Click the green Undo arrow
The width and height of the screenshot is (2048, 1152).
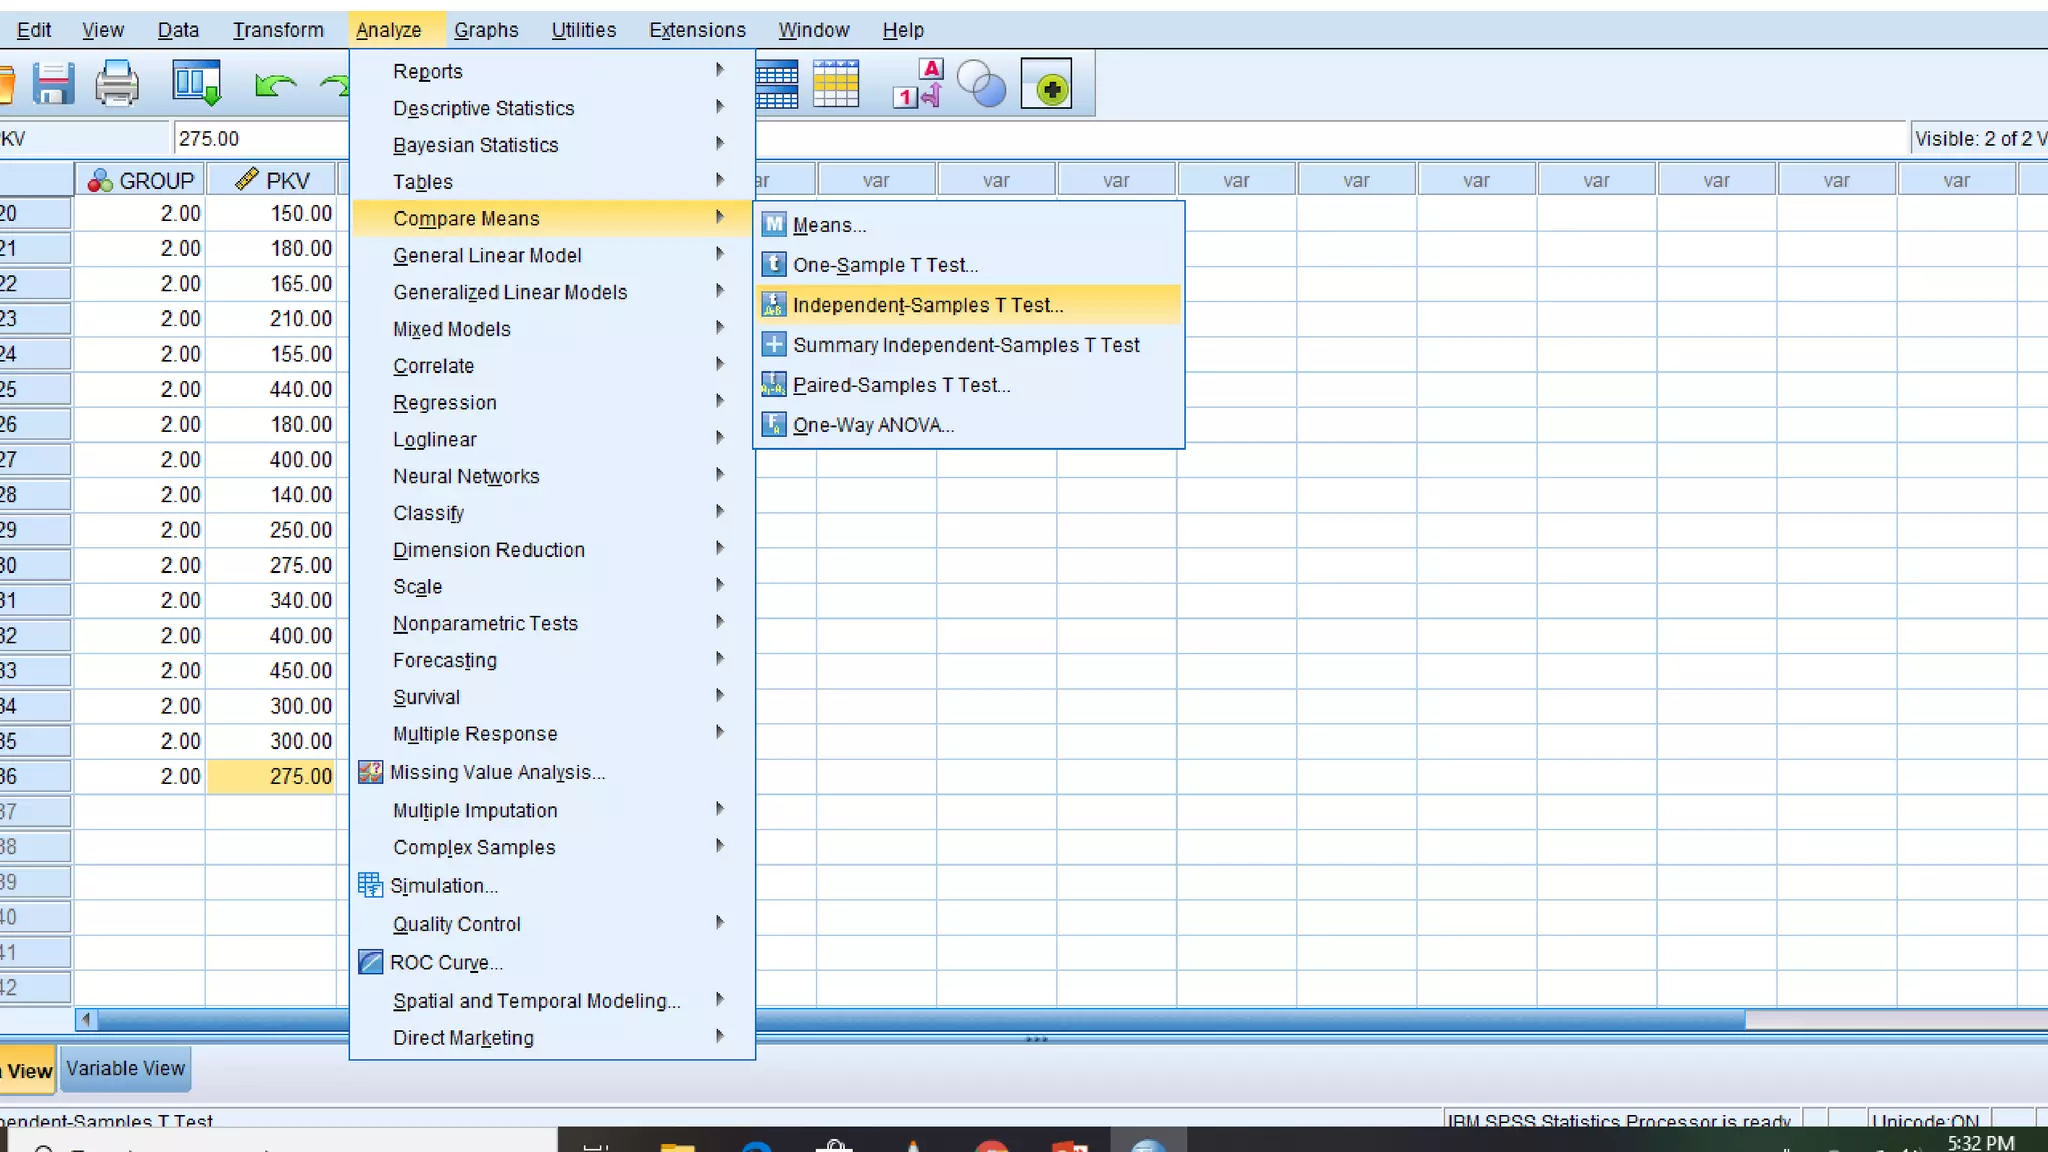coord(274,86)
